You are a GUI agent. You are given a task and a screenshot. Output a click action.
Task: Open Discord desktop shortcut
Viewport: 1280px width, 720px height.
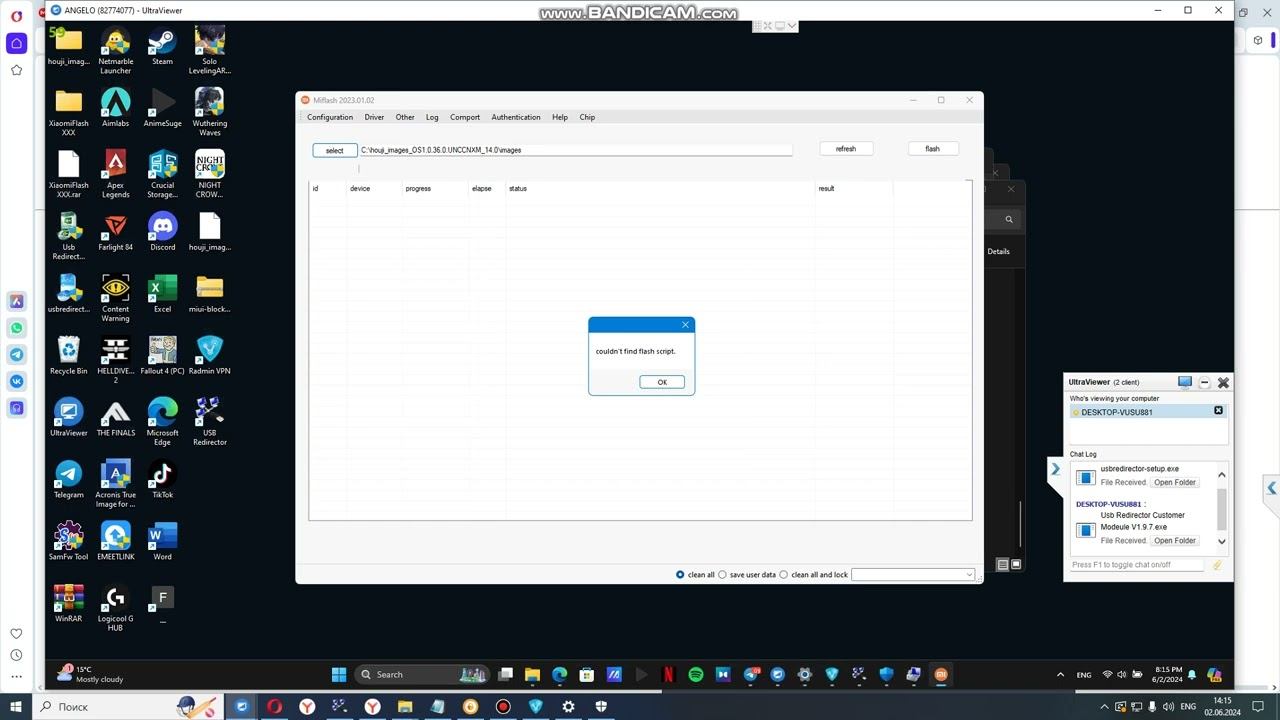(x=162, y=233)
